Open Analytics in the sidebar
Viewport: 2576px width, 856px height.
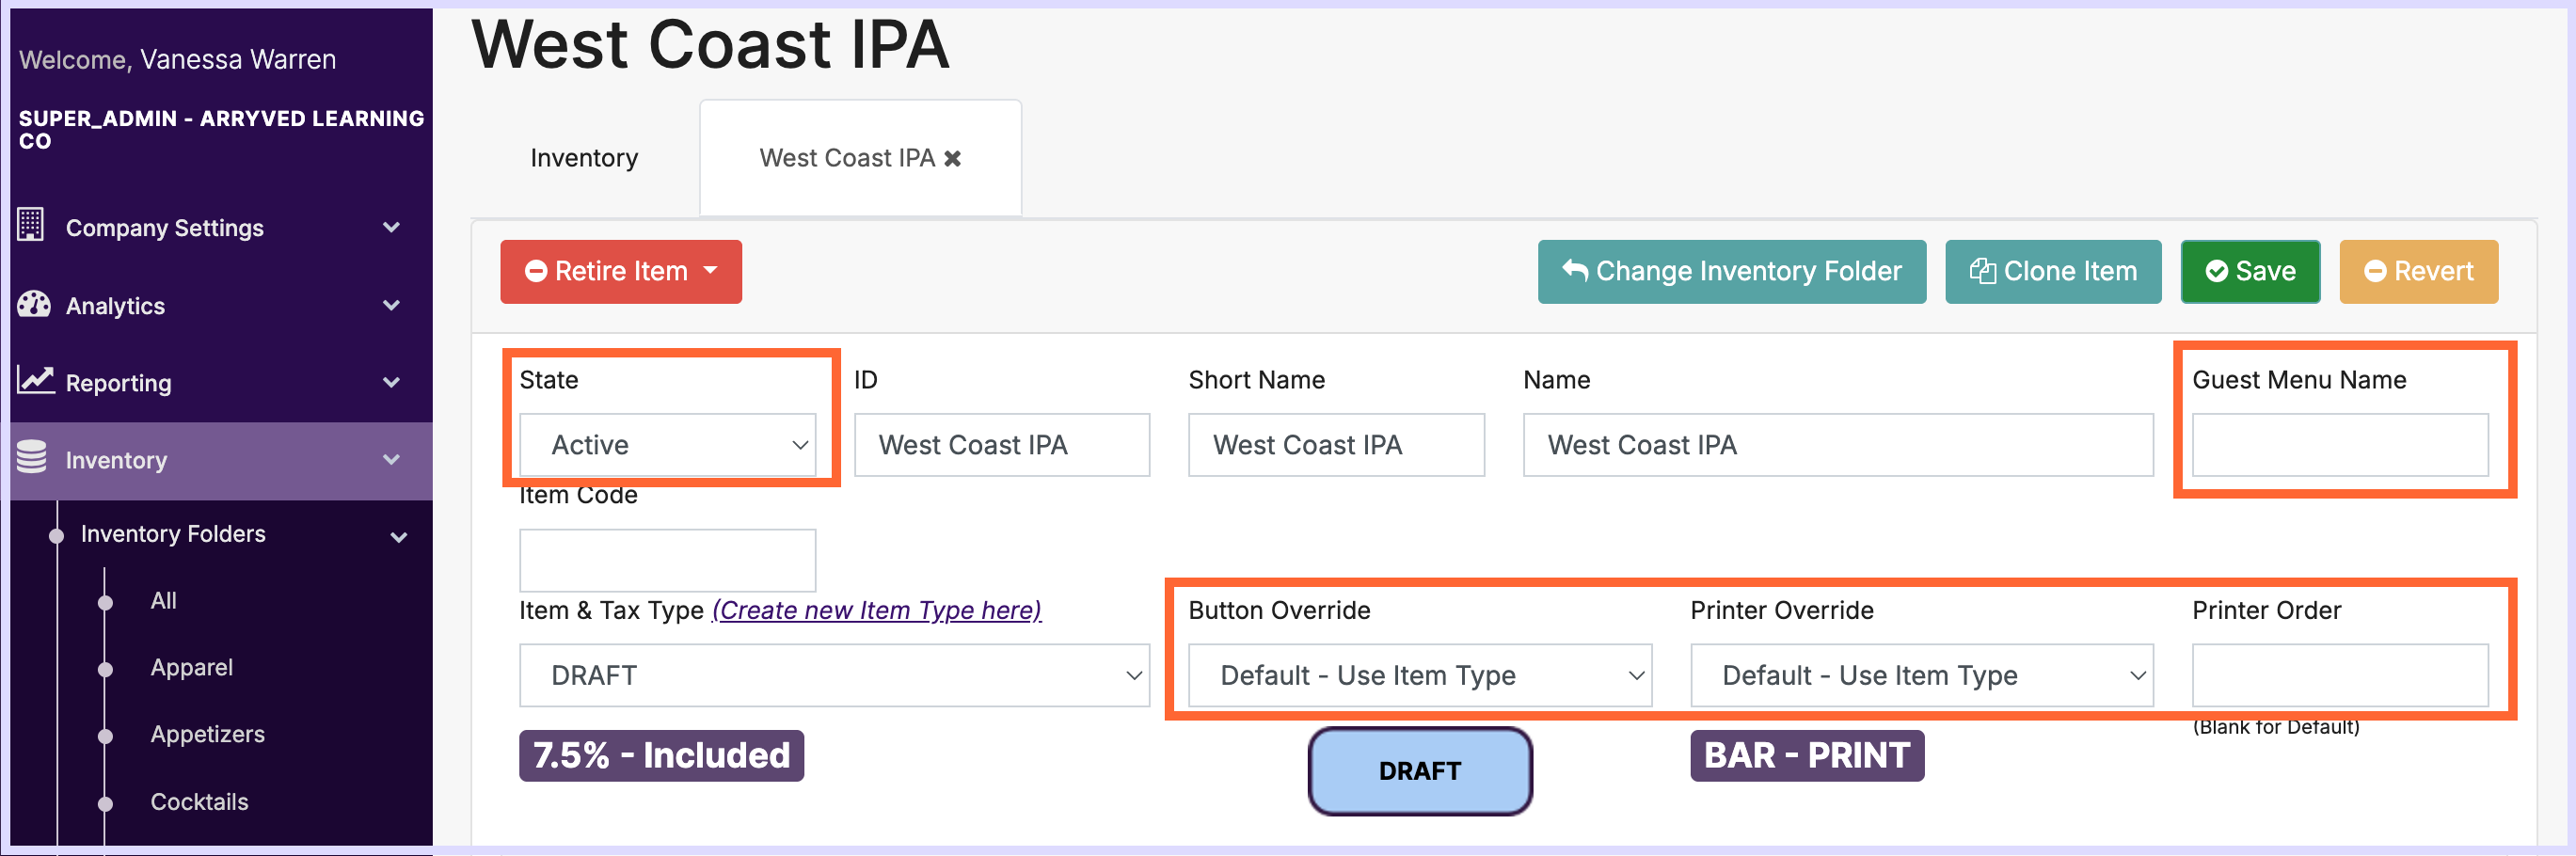[x=115, y=306]
